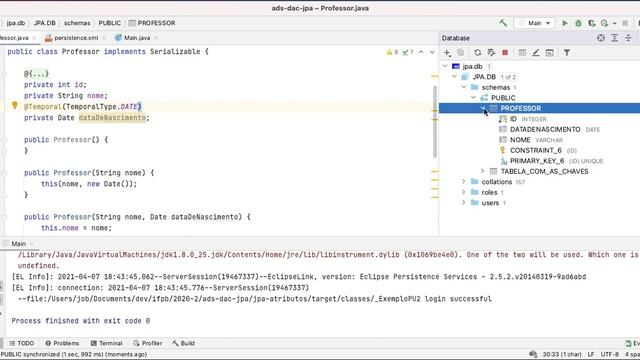This screenshot has height=360, width=640.
Task: Click the Profiler run icon in toolbar
Action: (x=604, y=23)
